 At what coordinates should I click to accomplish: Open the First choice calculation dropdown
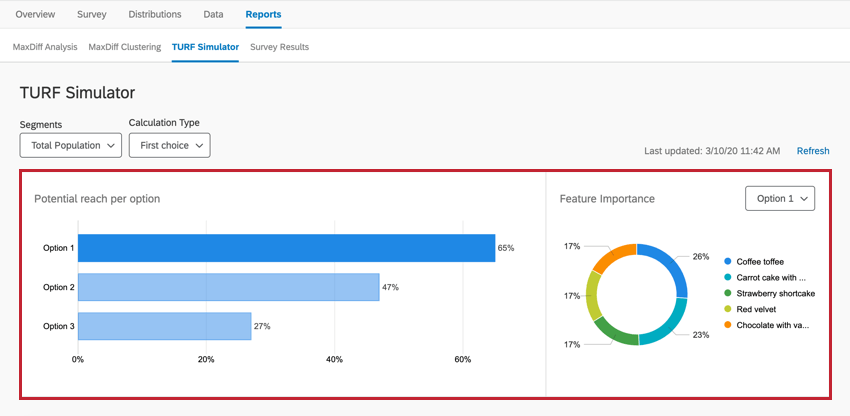tap(169, 145)
